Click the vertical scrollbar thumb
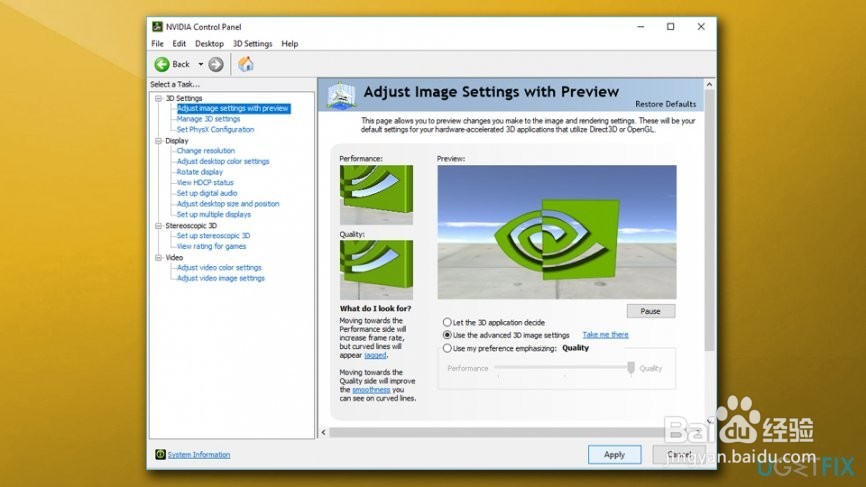866x487 pixels. point(710,220)
